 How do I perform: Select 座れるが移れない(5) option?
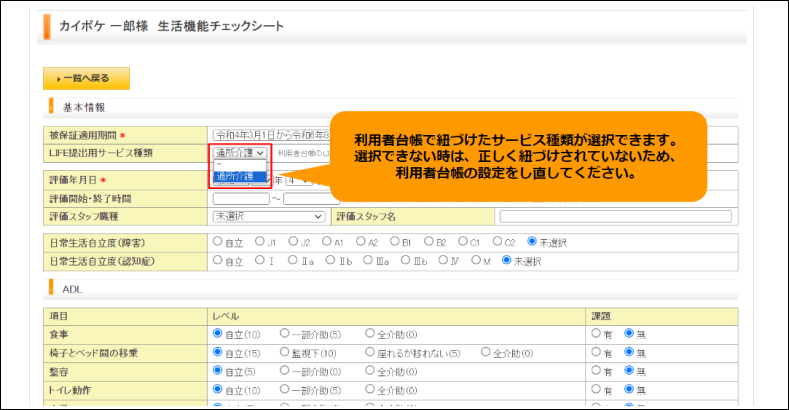coord(370,352)
